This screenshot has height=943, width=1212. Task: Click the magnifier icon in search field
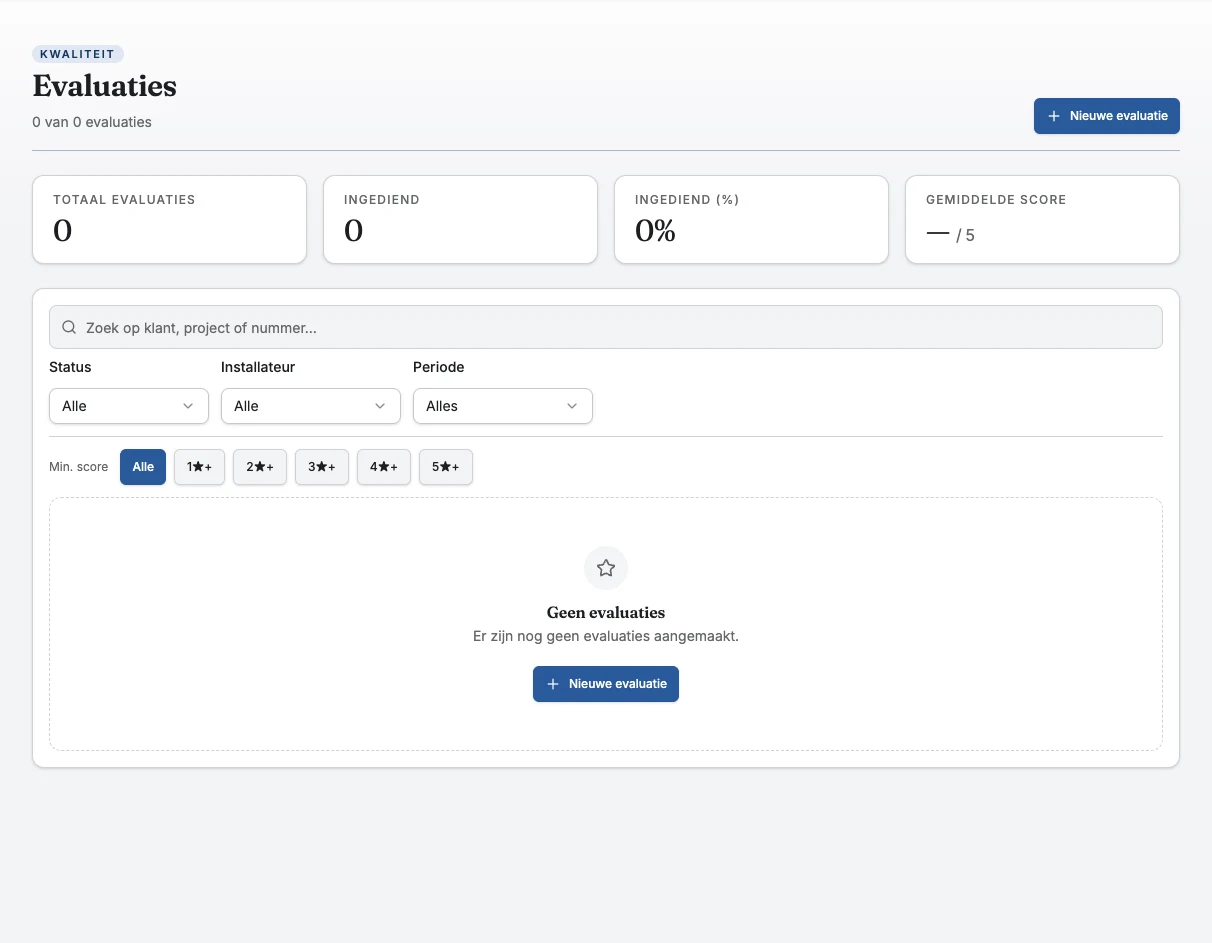[69, 327]
